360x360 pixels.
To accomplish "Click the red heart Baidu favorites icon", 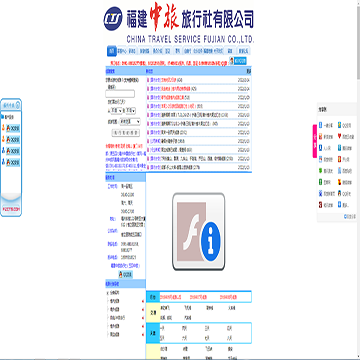I will coord(340,137).
